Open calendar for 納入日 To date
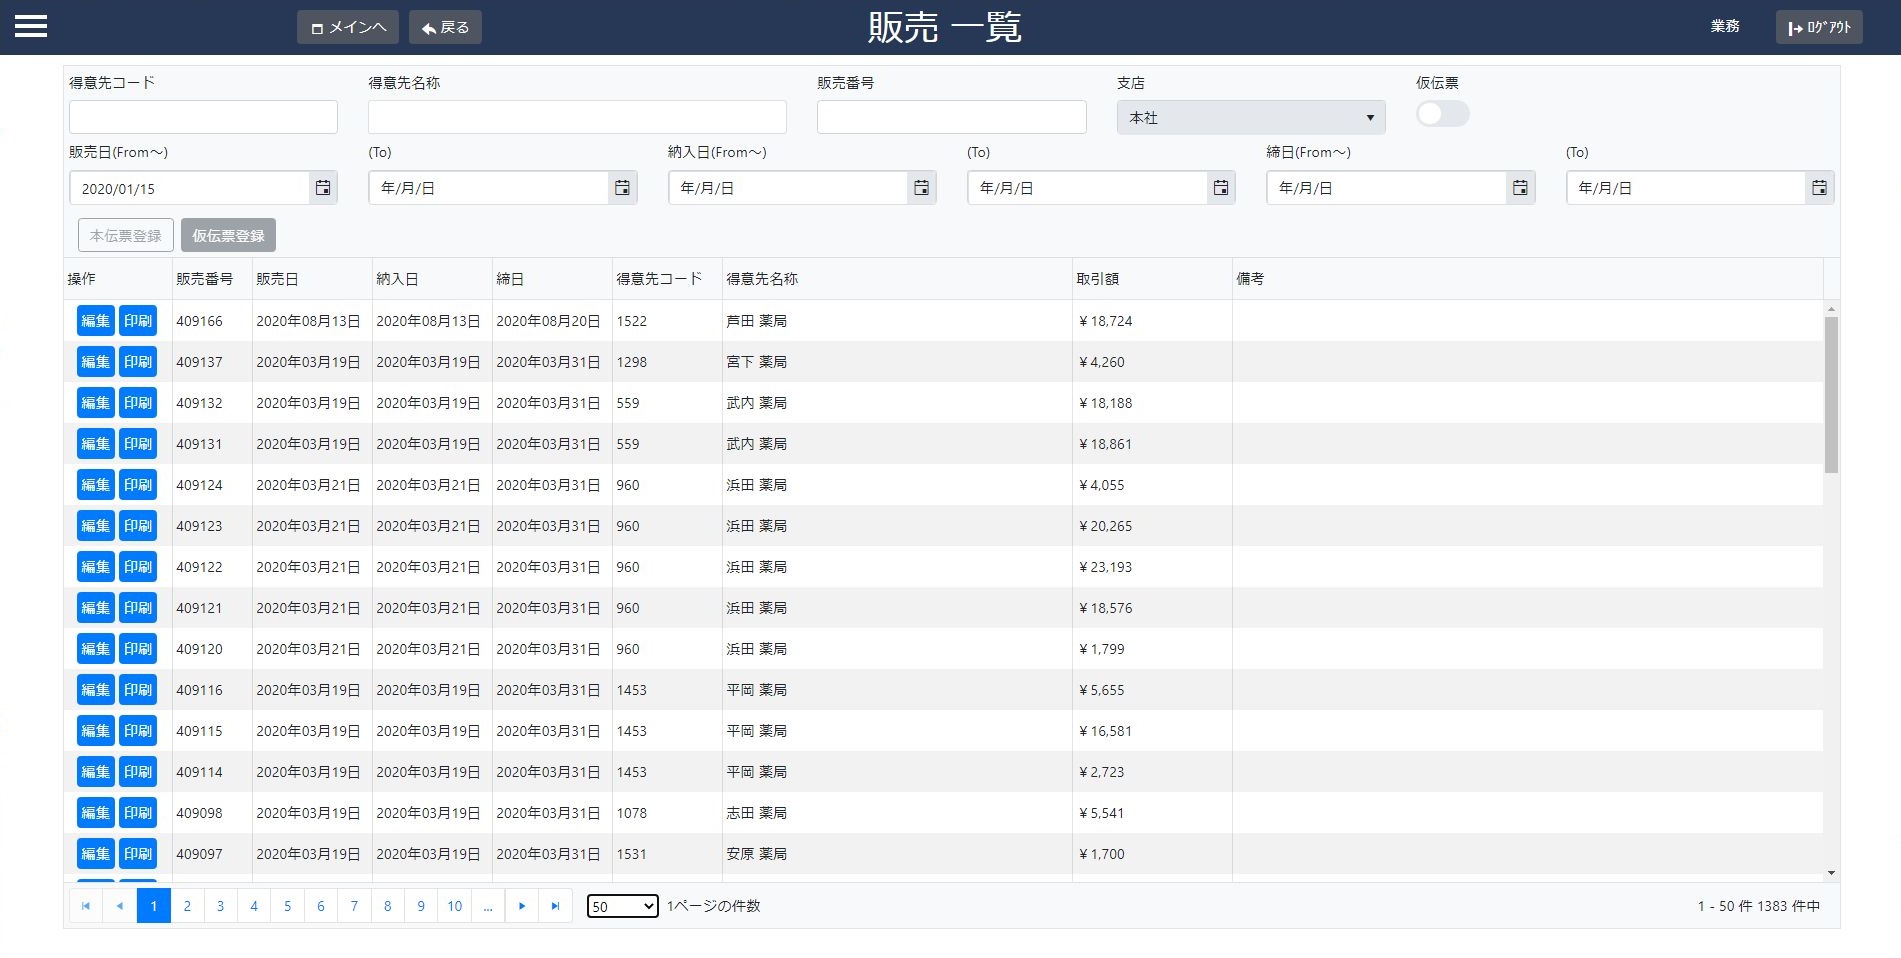This screenshot has width=1901, height=958. pyautogui.click(x=1221, y=188)
